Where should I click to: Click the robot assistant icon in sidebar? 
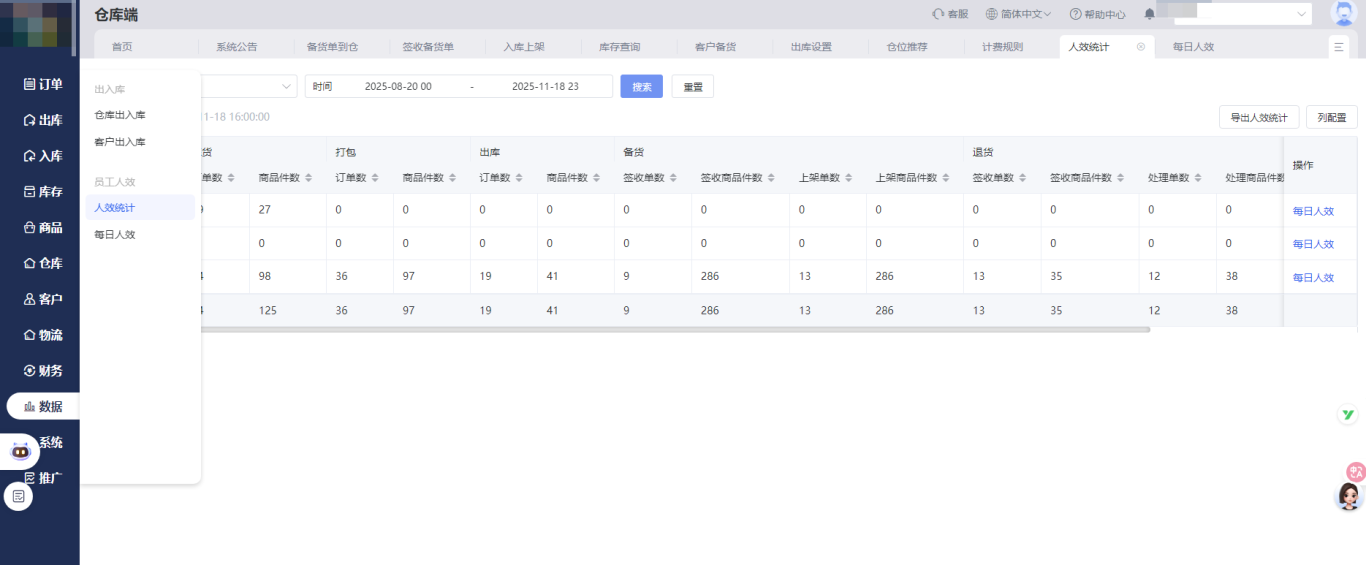(20, 451)
